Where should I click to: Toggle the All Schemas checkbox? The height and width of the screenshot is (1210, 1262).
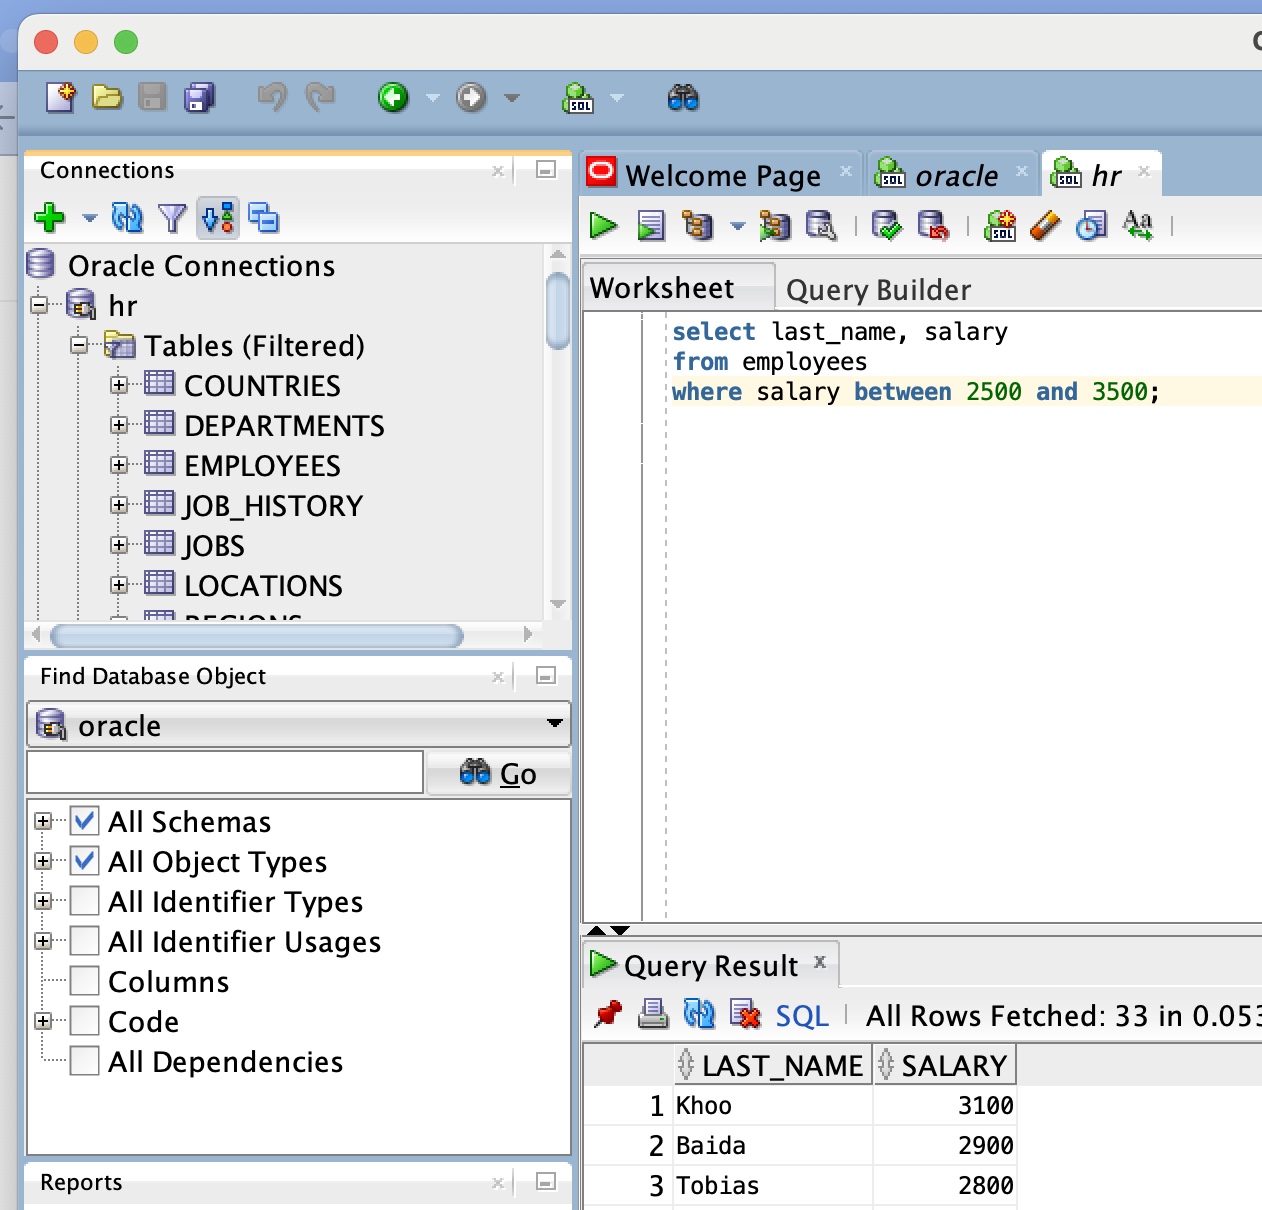pos(84,821)
